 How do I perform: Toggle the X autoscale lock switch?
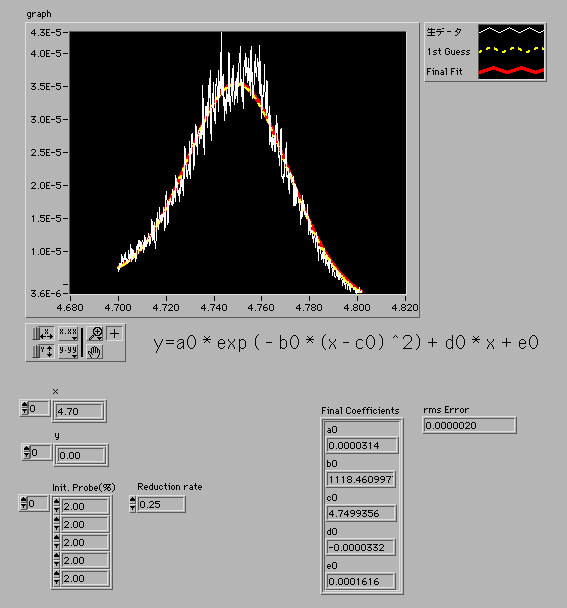click(x=36, y=333)
